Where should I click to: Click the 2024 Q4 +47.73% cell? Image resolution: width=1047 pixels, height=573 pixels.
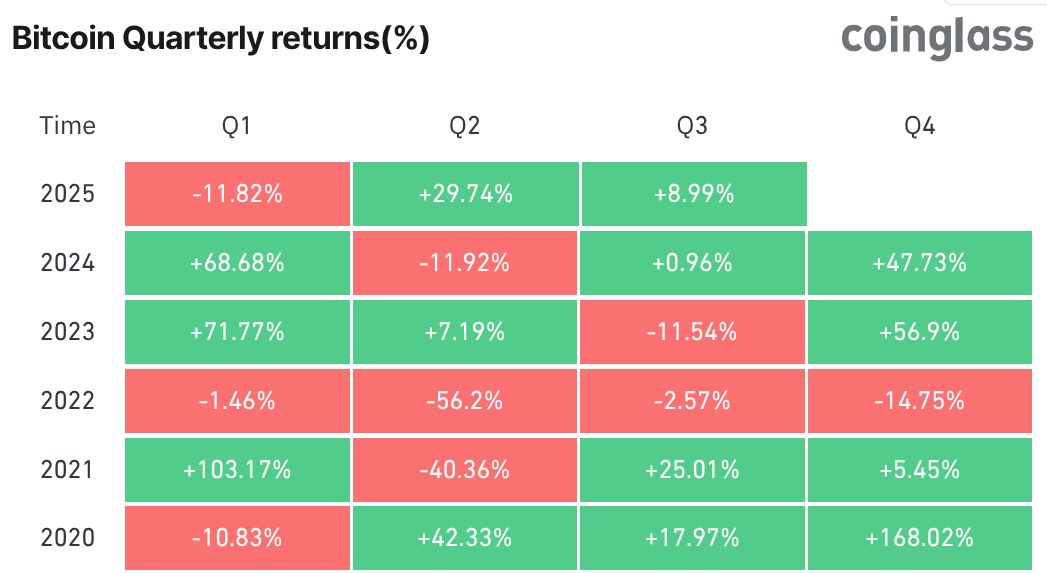pyautogui.click(x=920, y=263)
